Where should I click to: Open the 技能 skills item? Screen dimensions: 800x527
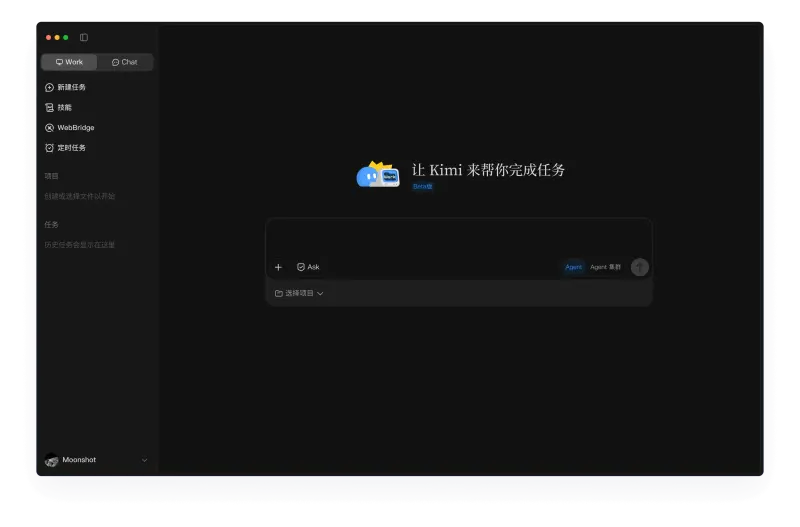[x=58, y=108]
